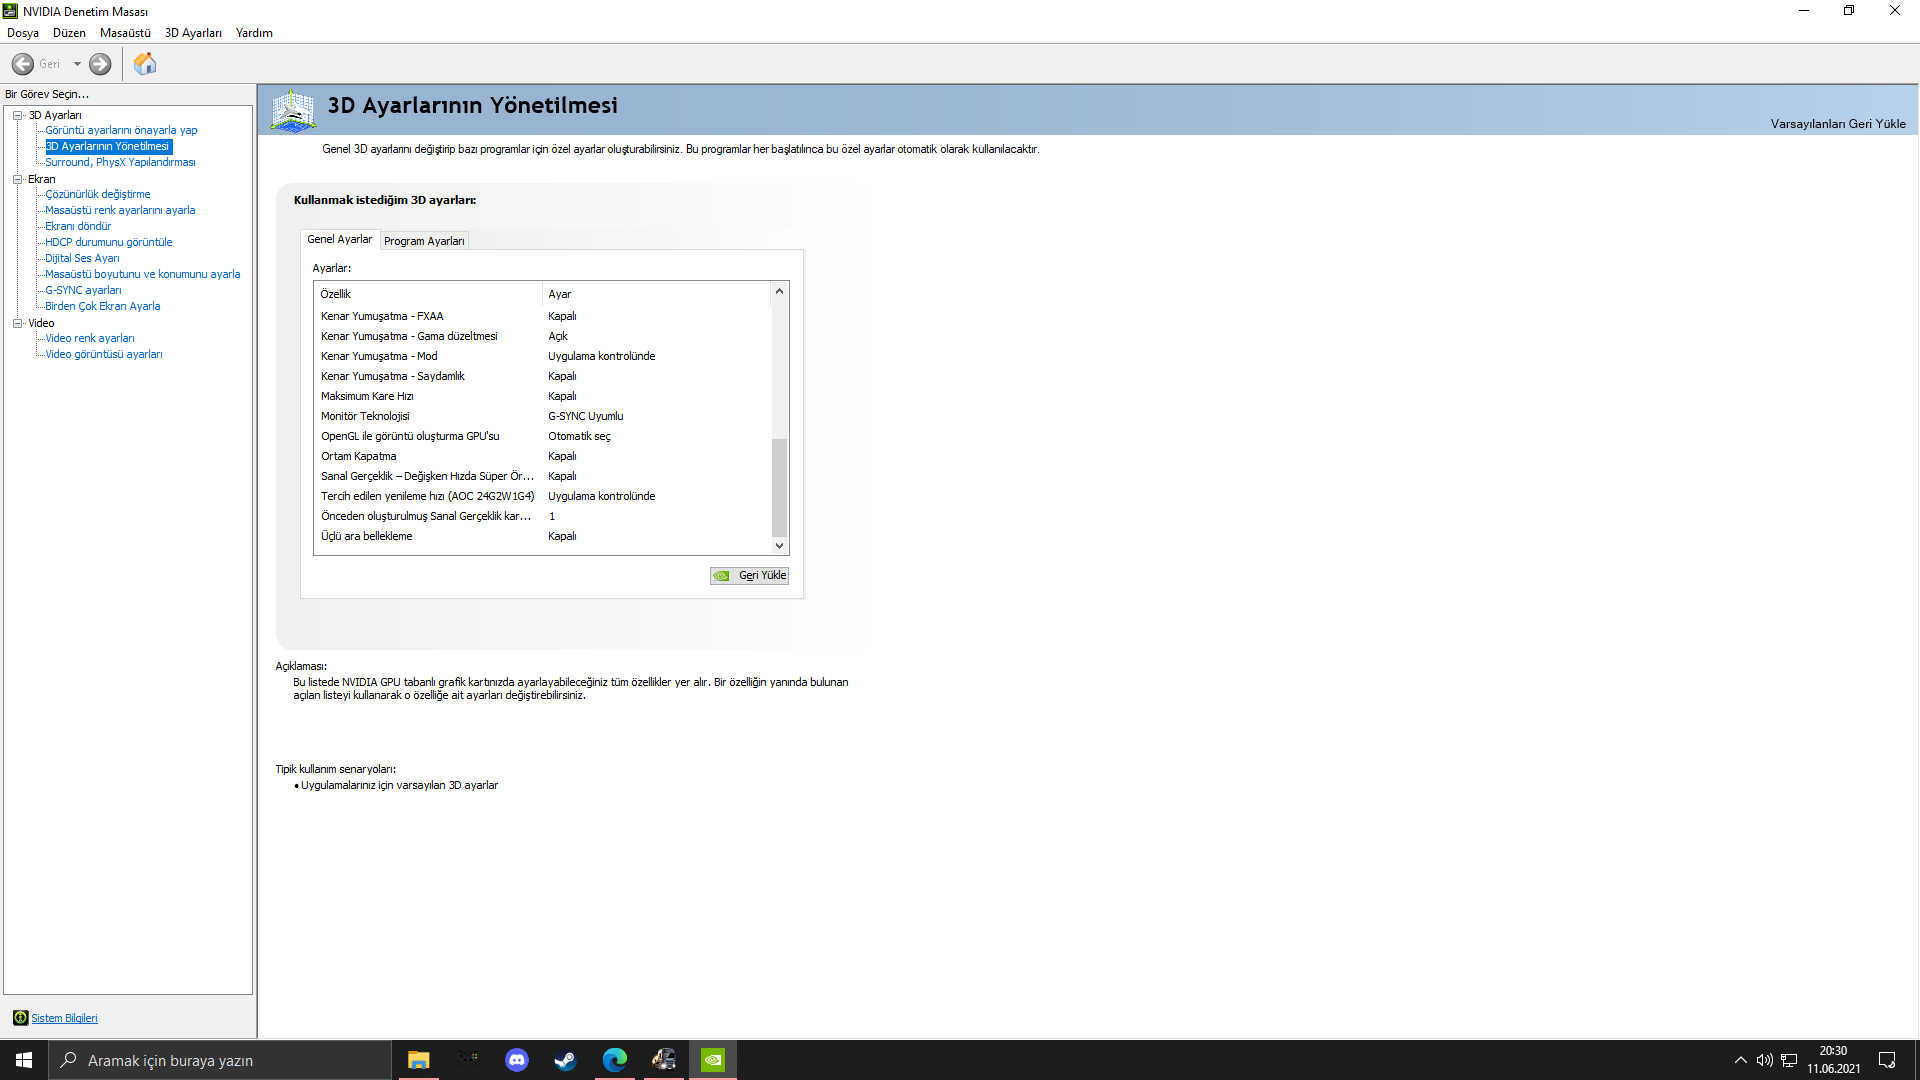Open Discord from the taskbar
Viewport: 1920px width, 1080px height.
click(516, 1060)
